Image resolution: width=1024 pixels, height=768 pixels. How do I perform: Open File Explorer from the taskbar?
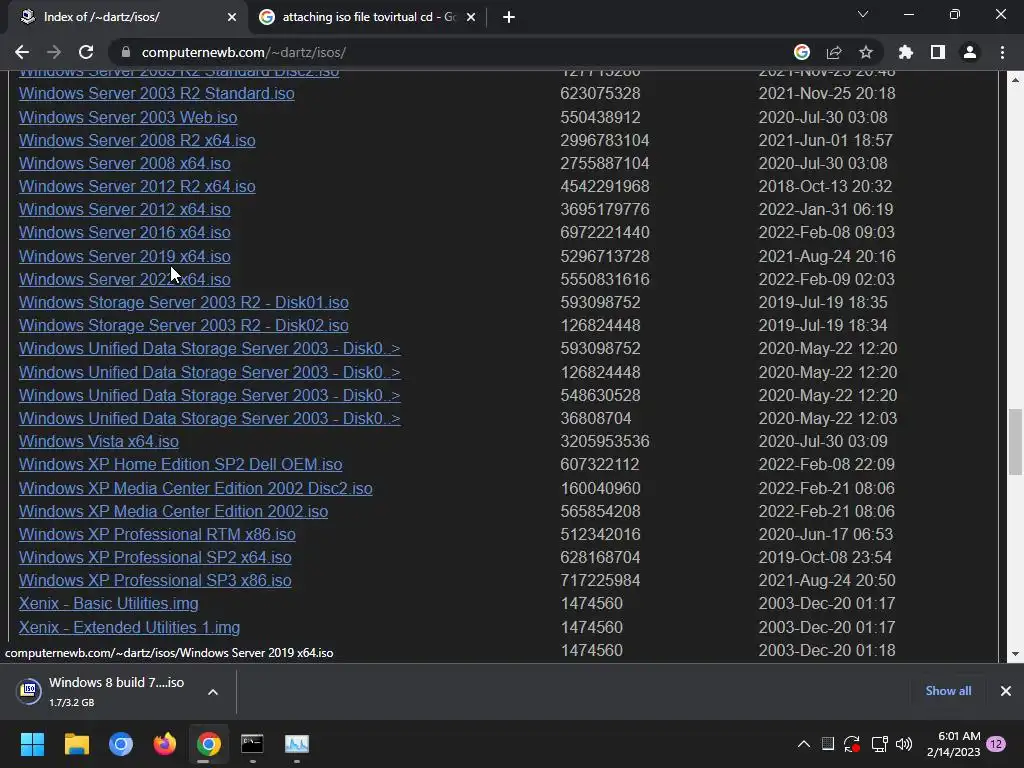pyautogui.click(x=76, y=744)
